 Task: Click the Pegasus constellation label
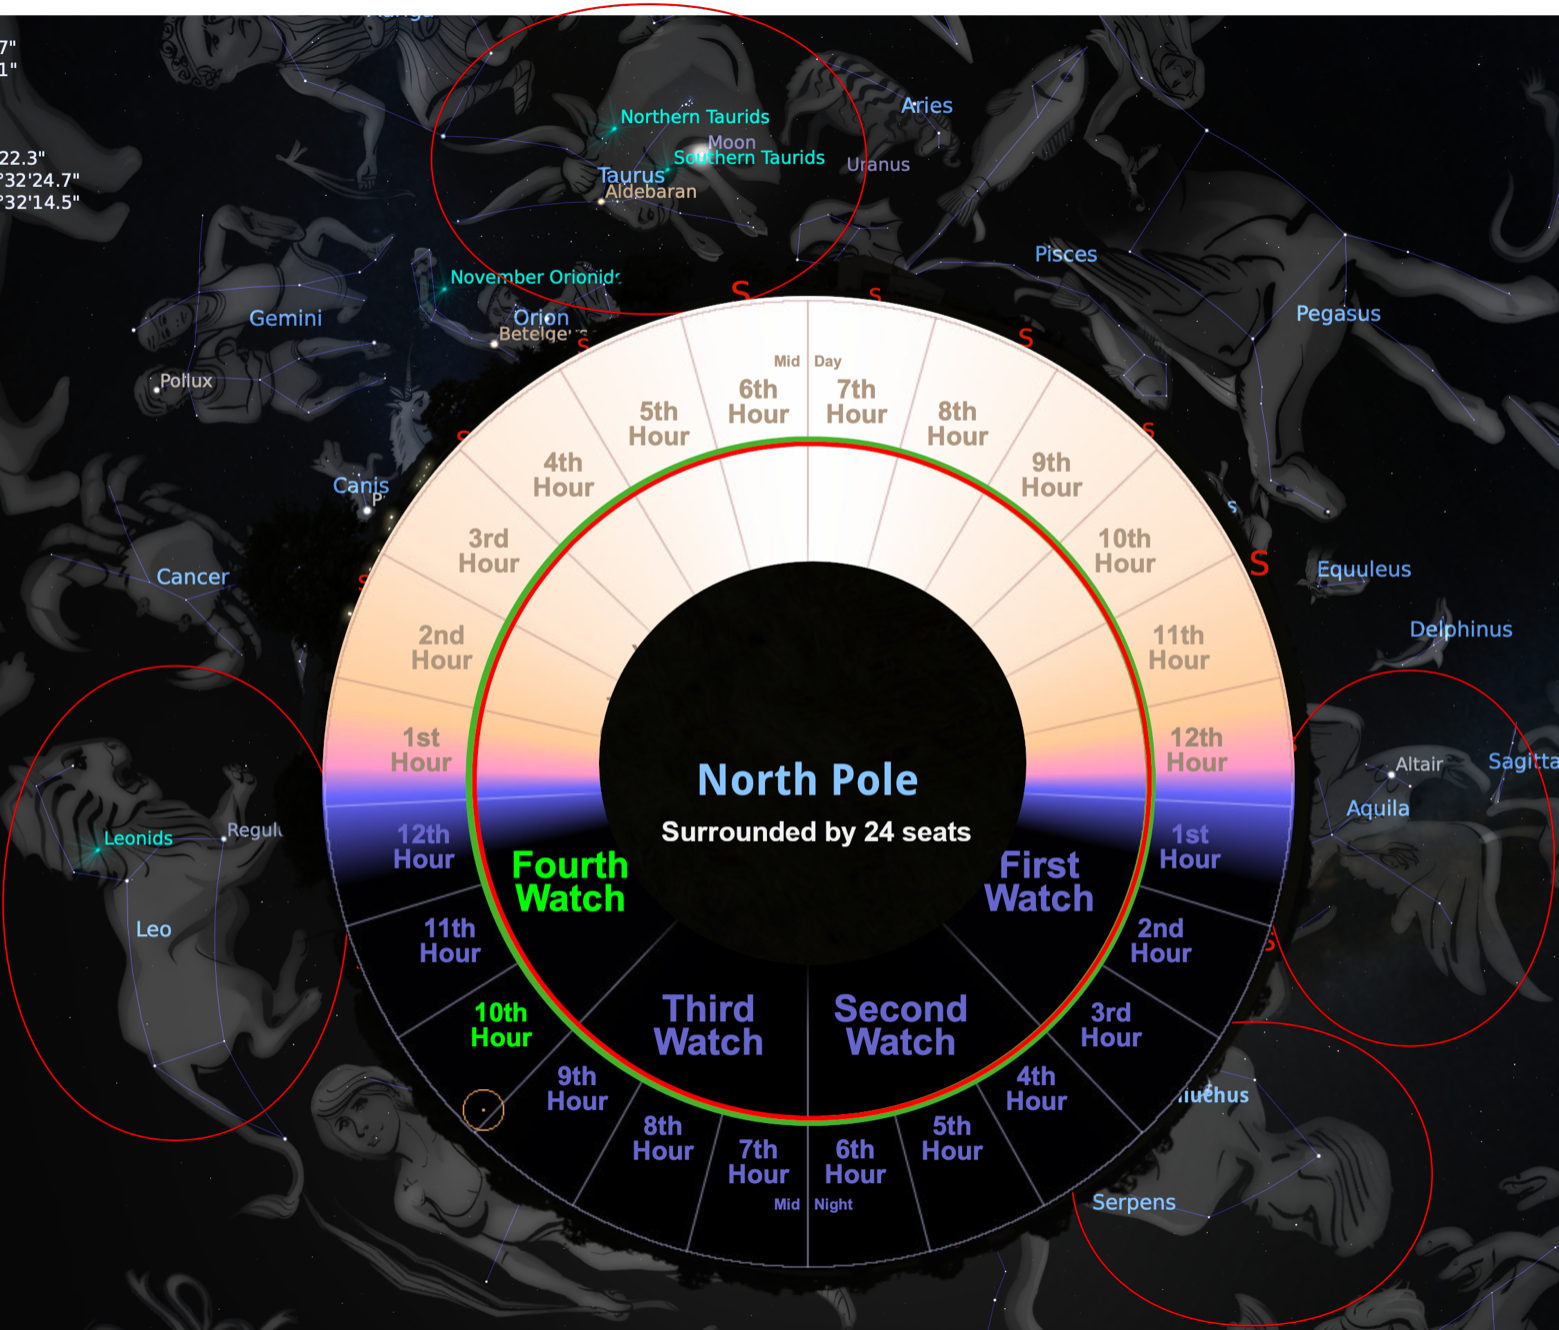[x=1338, y=314]
